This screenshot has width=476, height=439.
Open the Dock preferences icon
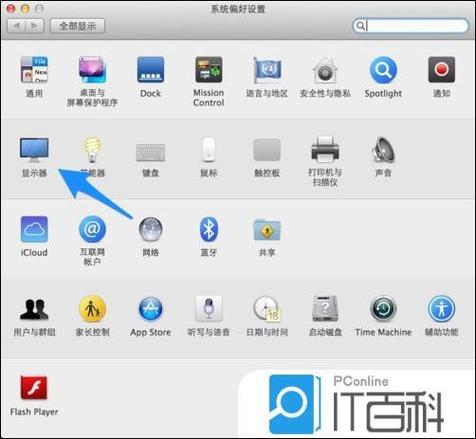[151, 70]
